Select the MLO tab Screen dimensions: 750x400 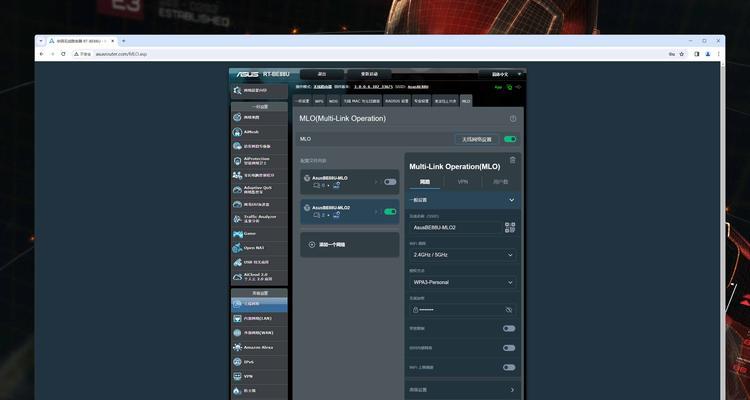[x=466, y=101]
